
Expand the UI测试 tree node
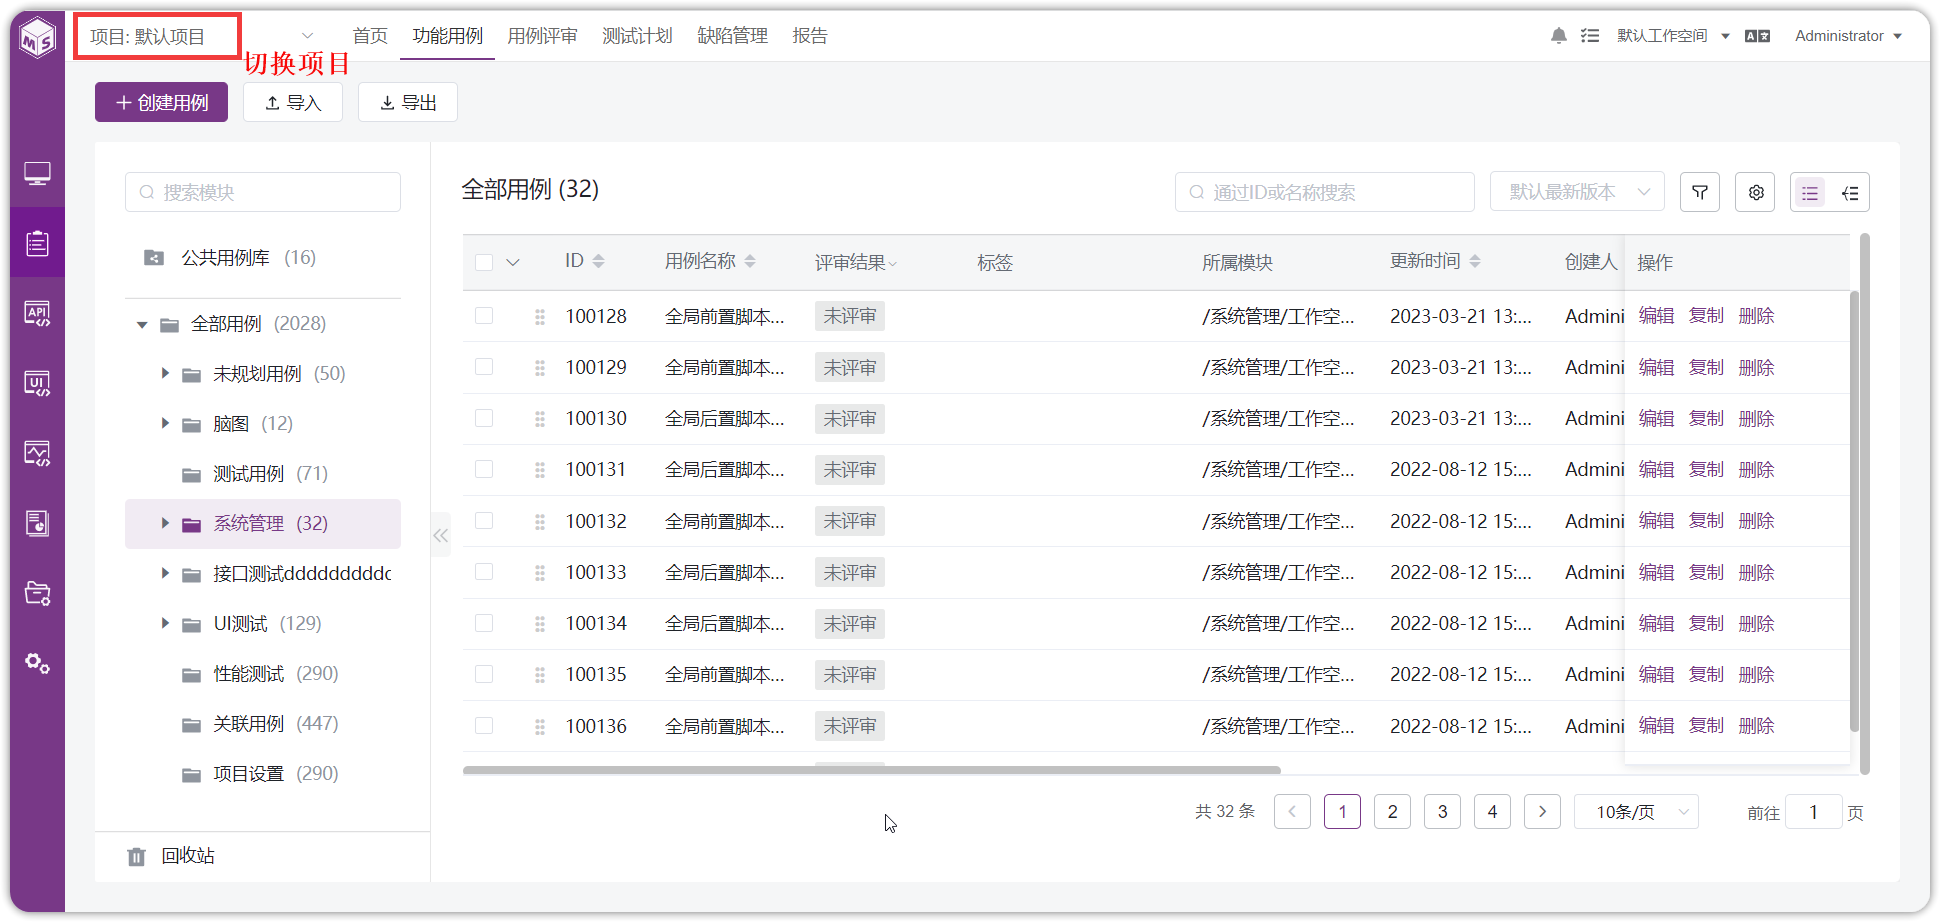[x=165, y=623]
